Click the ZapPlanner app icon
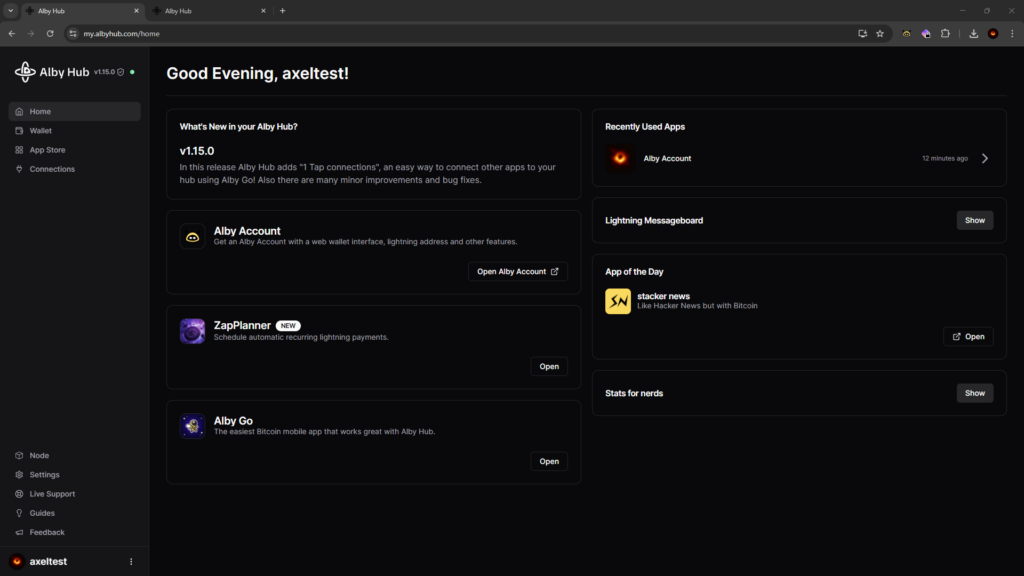1024x576 pixels. pyautogui.click(x=192, y=331)
